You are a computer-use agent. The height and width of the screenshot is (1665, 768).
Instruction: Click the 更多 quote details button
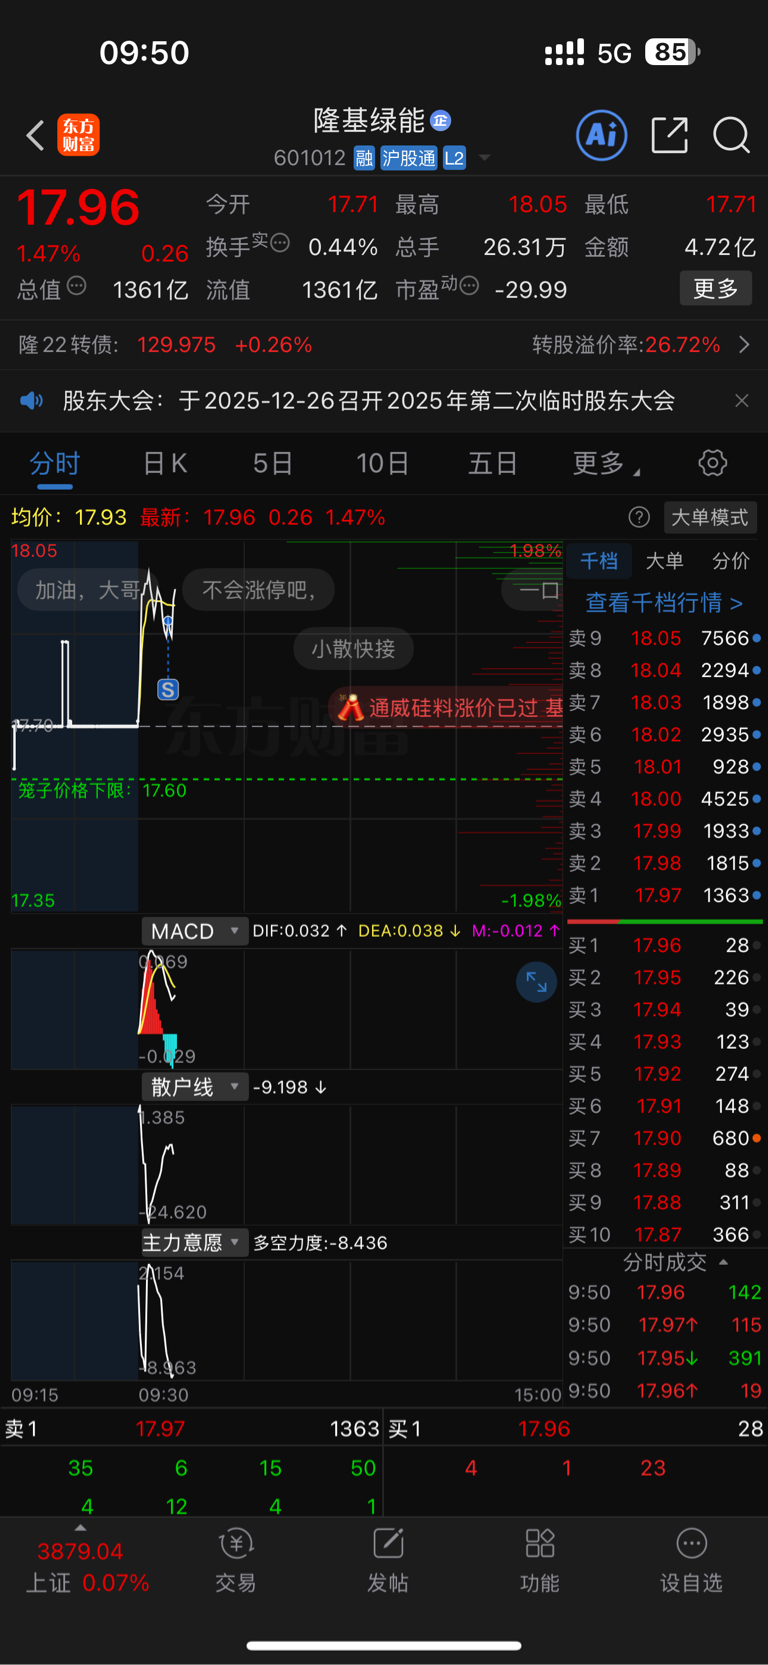(716, 289)
